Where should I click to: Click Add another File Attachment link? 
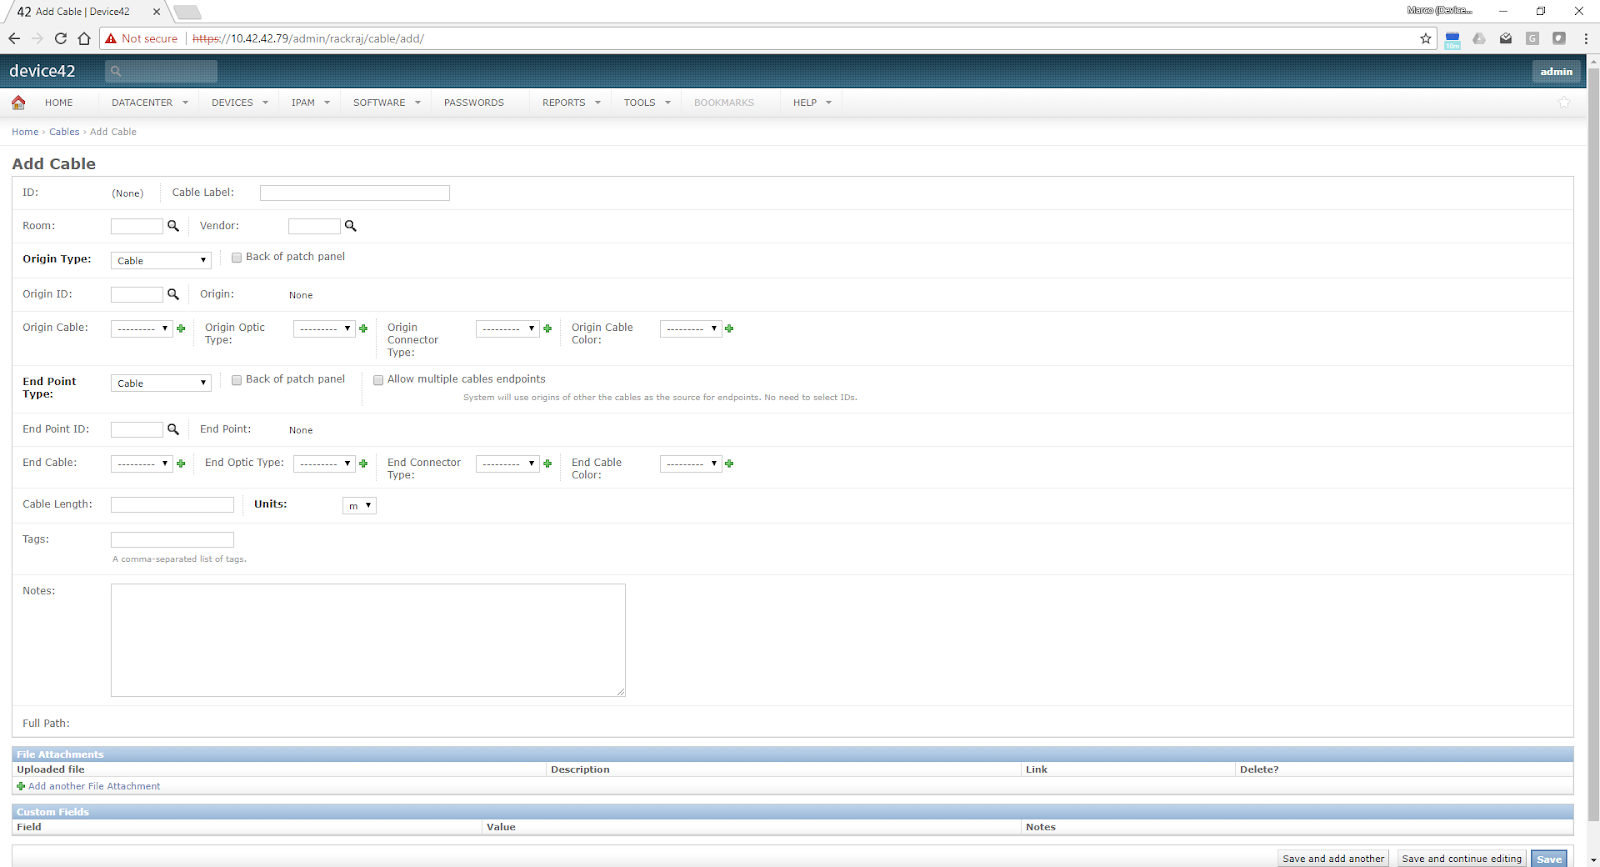point(94,786)
